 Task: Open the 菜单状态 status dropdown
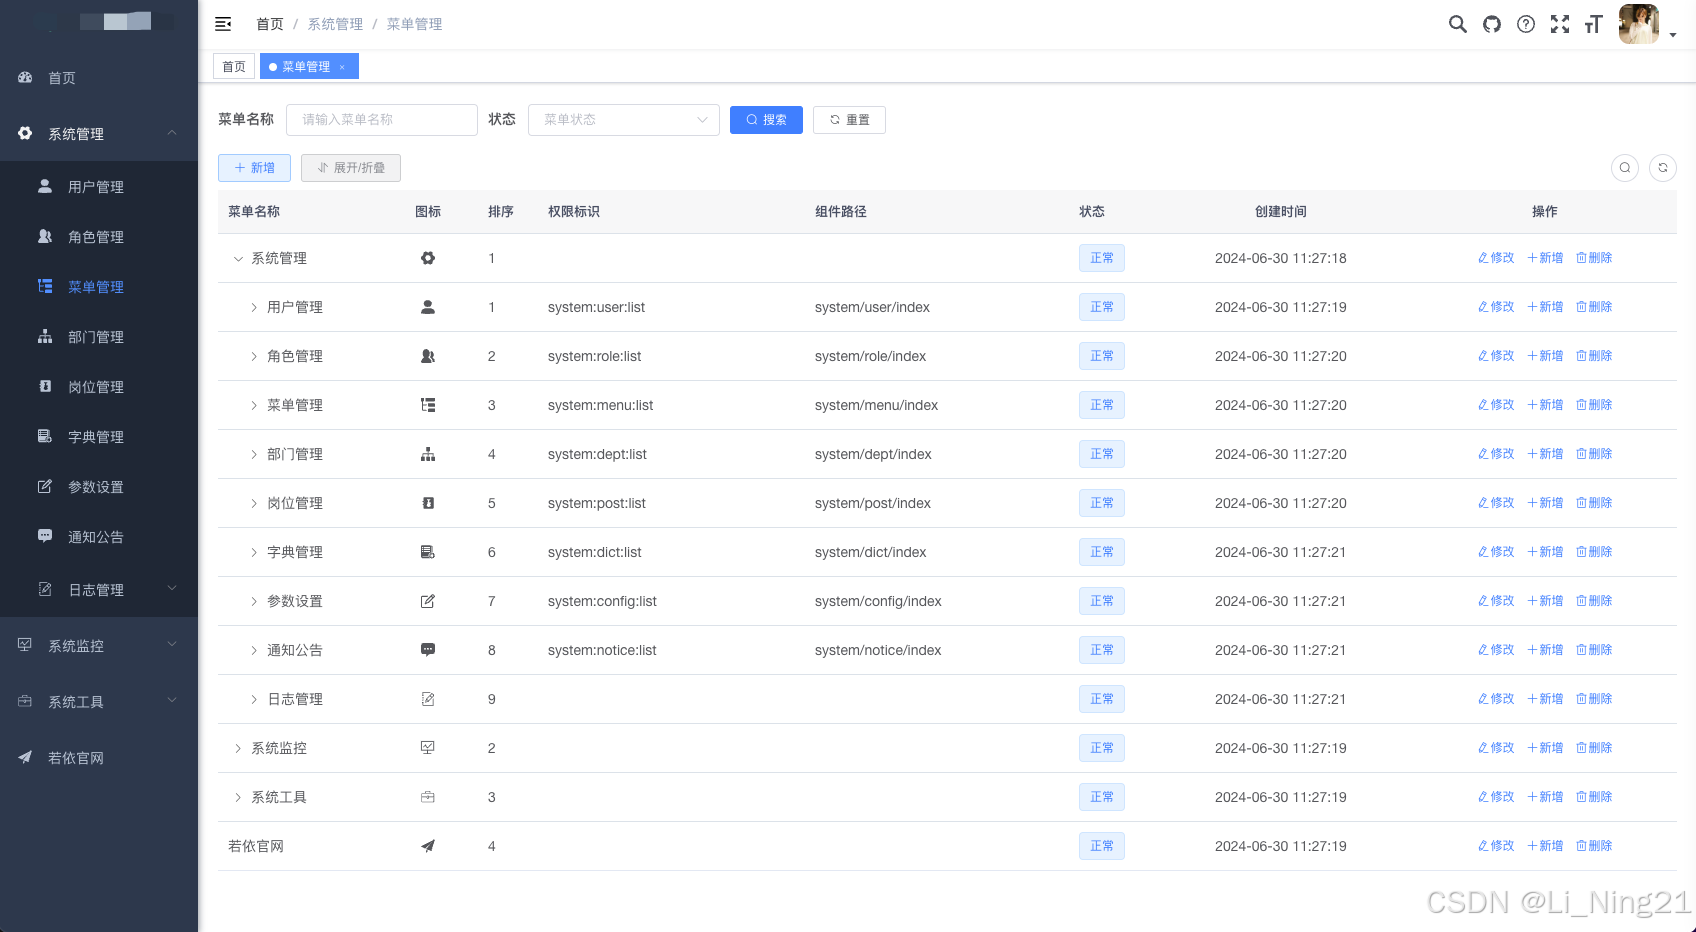pyautogui.click(x=623, y=119)
